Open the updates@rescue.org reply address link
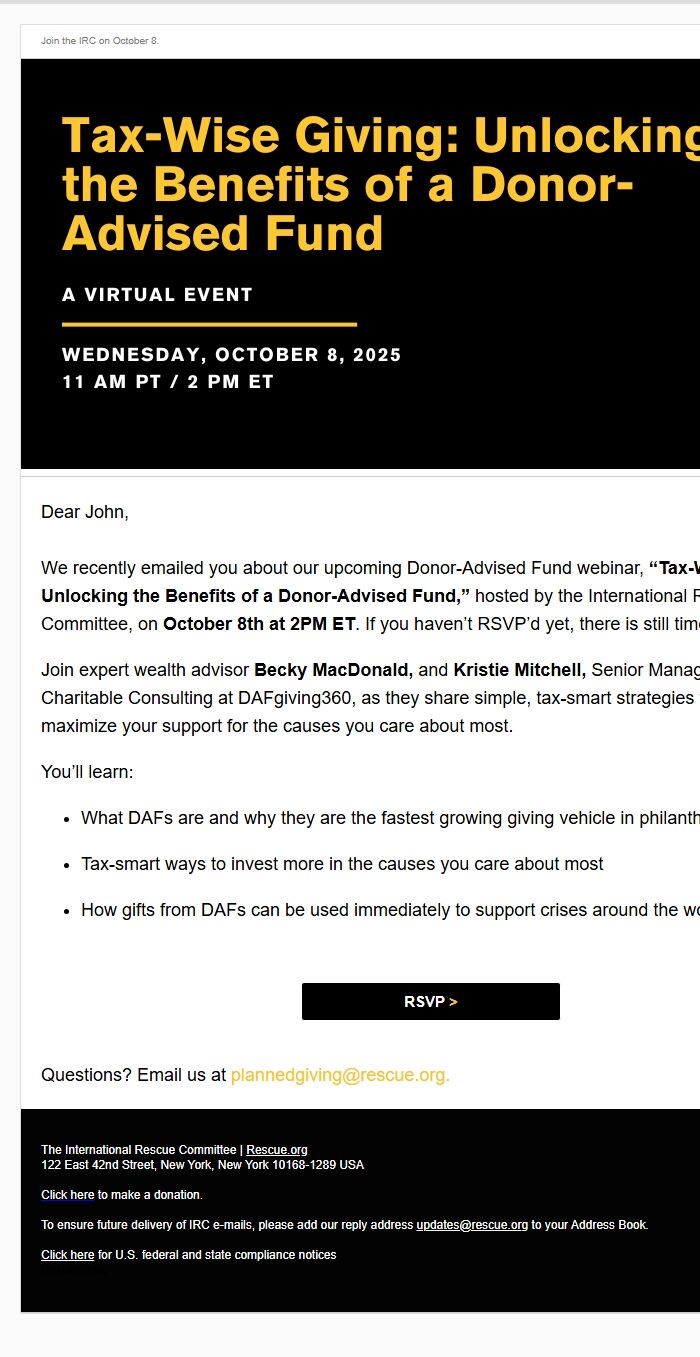Screen dimensions: 700x1357 tap(472, 1225)
